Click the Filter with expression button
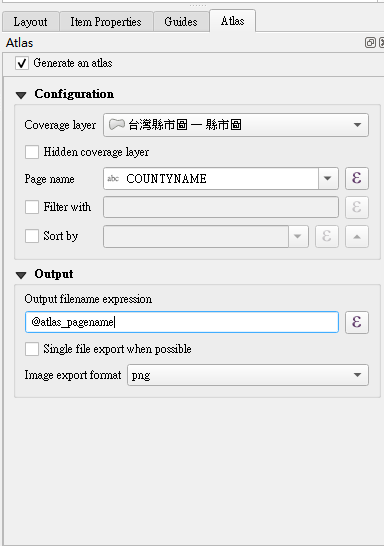Viewport: 384px width, 546px height. click(357, 208)
